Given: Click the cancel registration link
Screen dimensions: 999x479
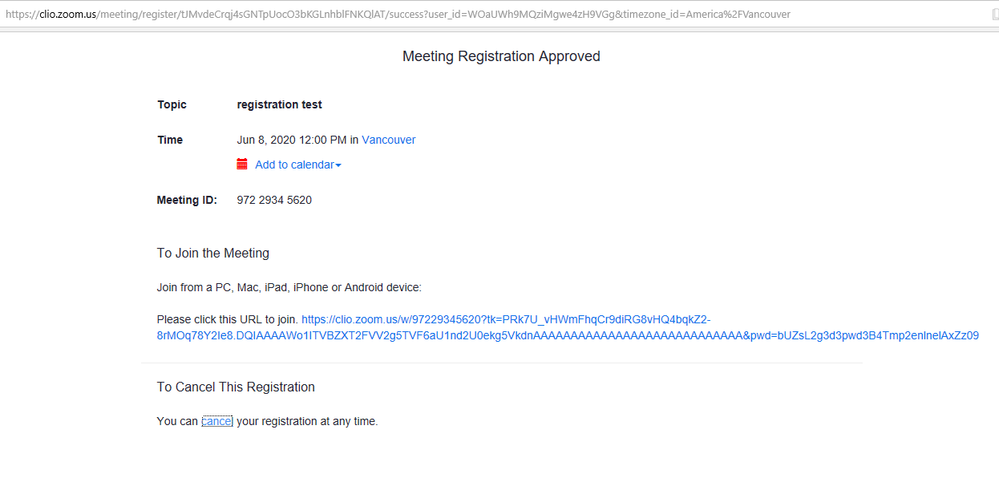Looking at the screenshot, I should 217,421.
